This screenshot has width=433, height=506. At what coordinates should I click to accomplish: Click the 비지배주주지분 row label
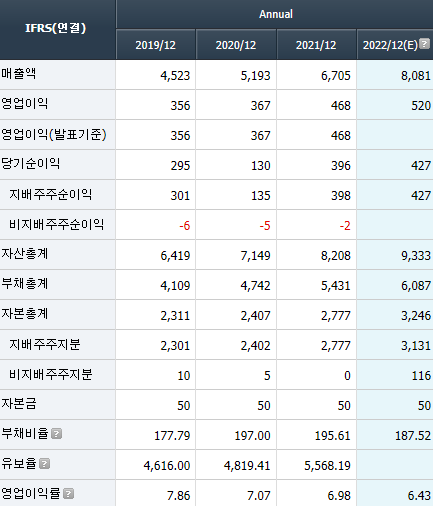(51, 374)
